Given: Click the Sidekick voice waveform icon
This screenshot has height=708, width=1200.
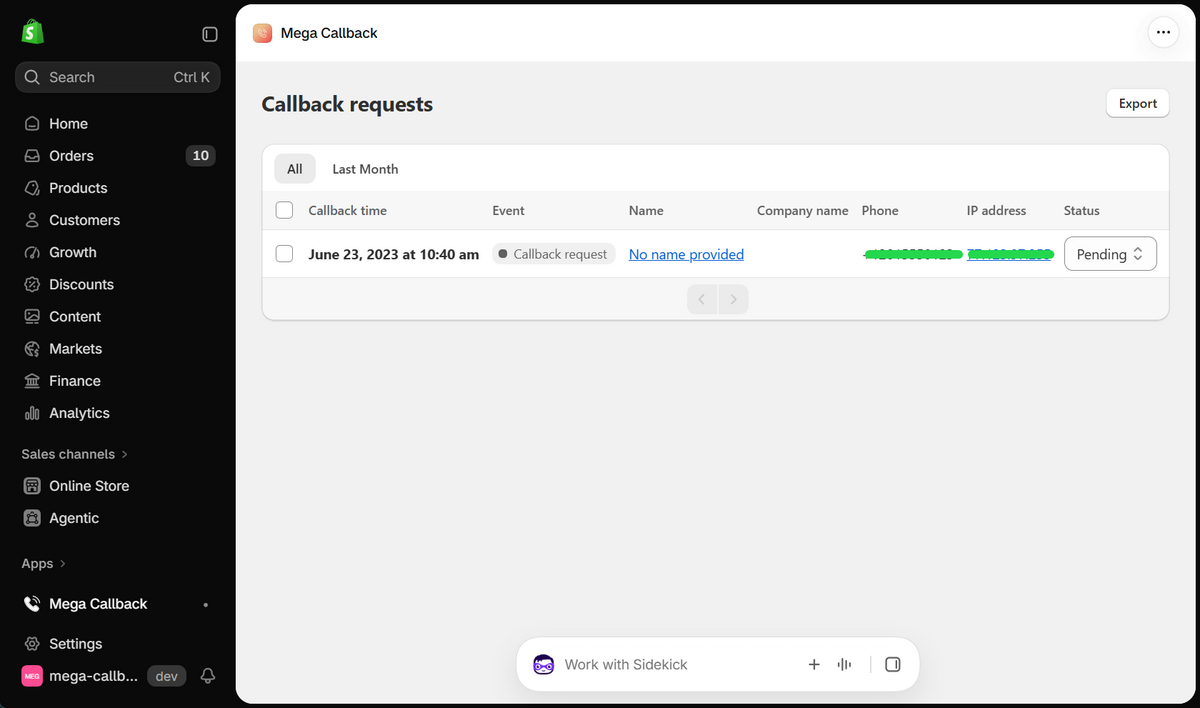Looking at the screenshot, I should point(845,664).
